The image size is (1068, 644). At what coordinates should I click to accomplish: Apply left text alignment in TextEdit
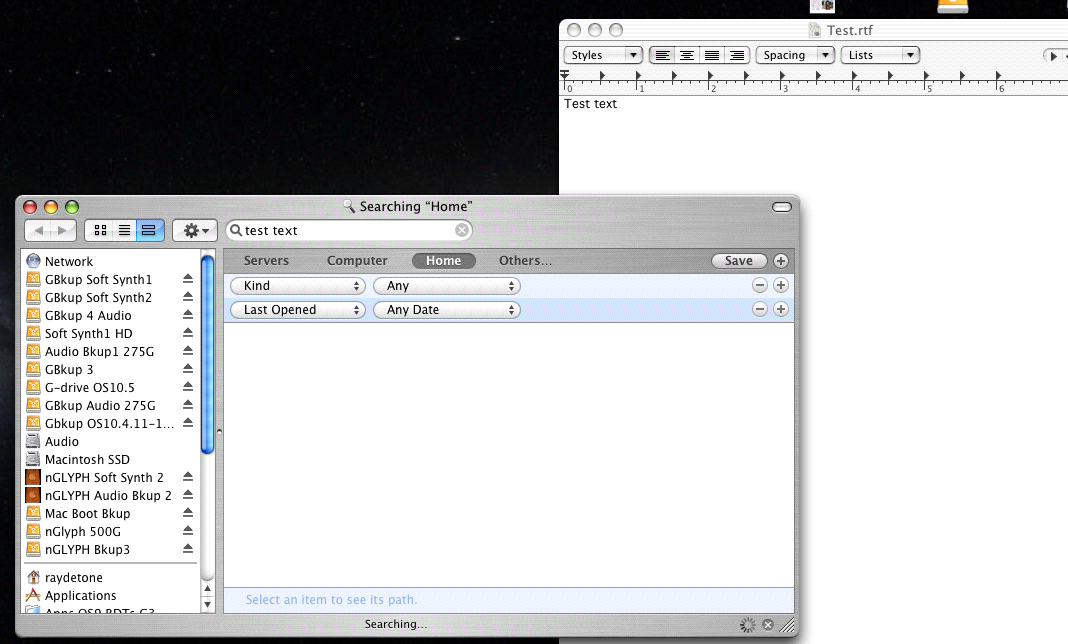point(663,55)
